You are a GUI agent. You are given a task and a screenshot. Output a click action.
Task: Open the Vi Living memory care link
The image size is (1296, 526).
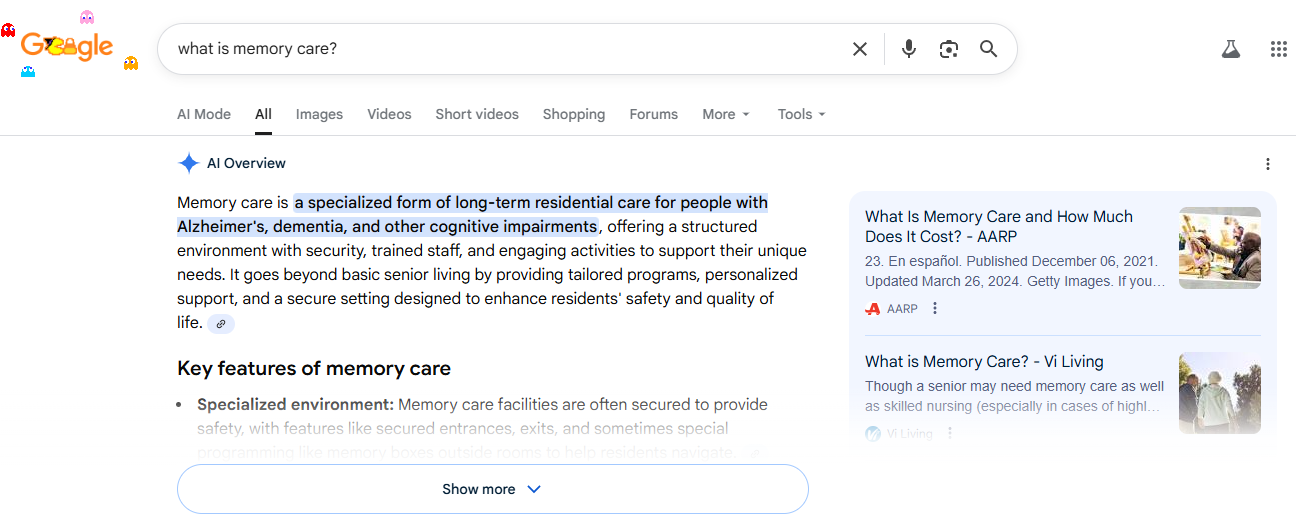[x=983, y=362]
